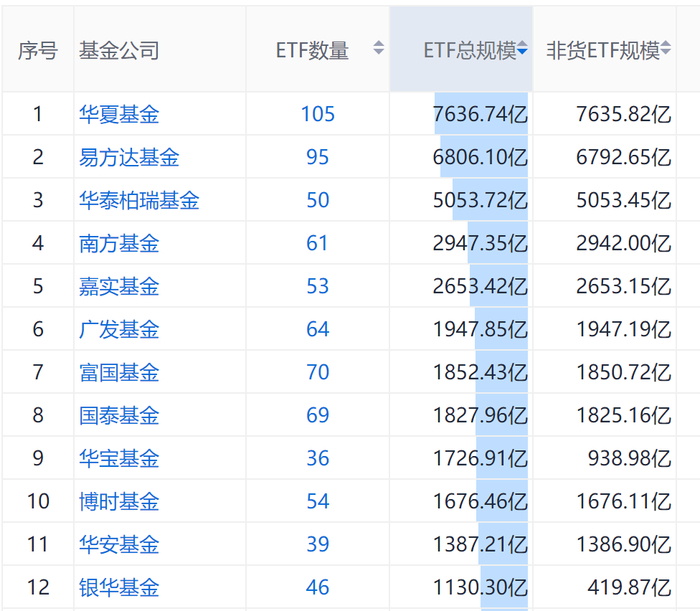Open 华夏基金 company link

(x=119, y=114)
